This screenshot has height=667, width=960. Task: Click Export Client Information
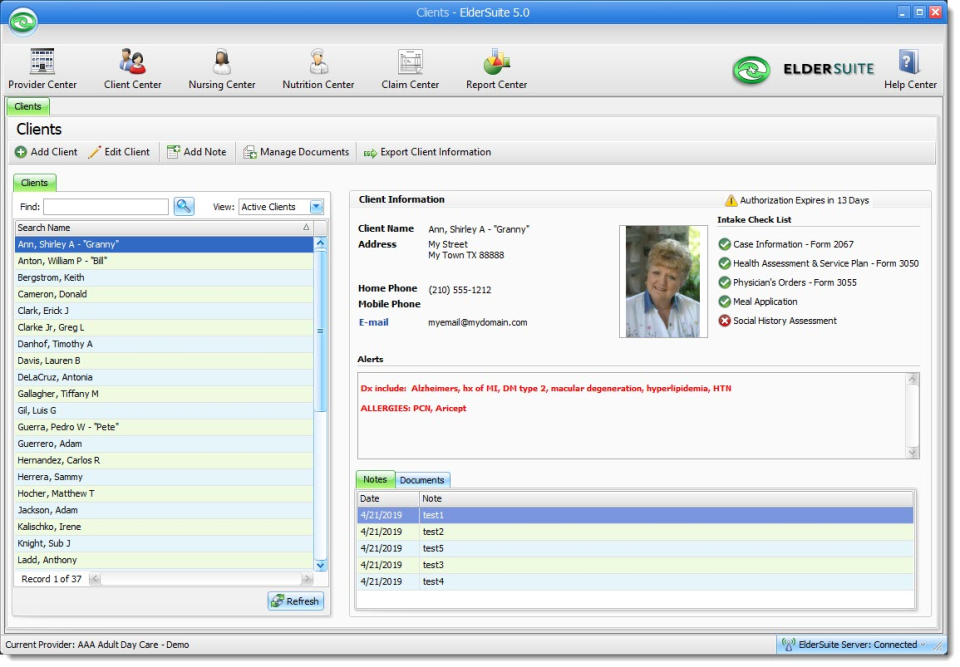coord(426,152)
